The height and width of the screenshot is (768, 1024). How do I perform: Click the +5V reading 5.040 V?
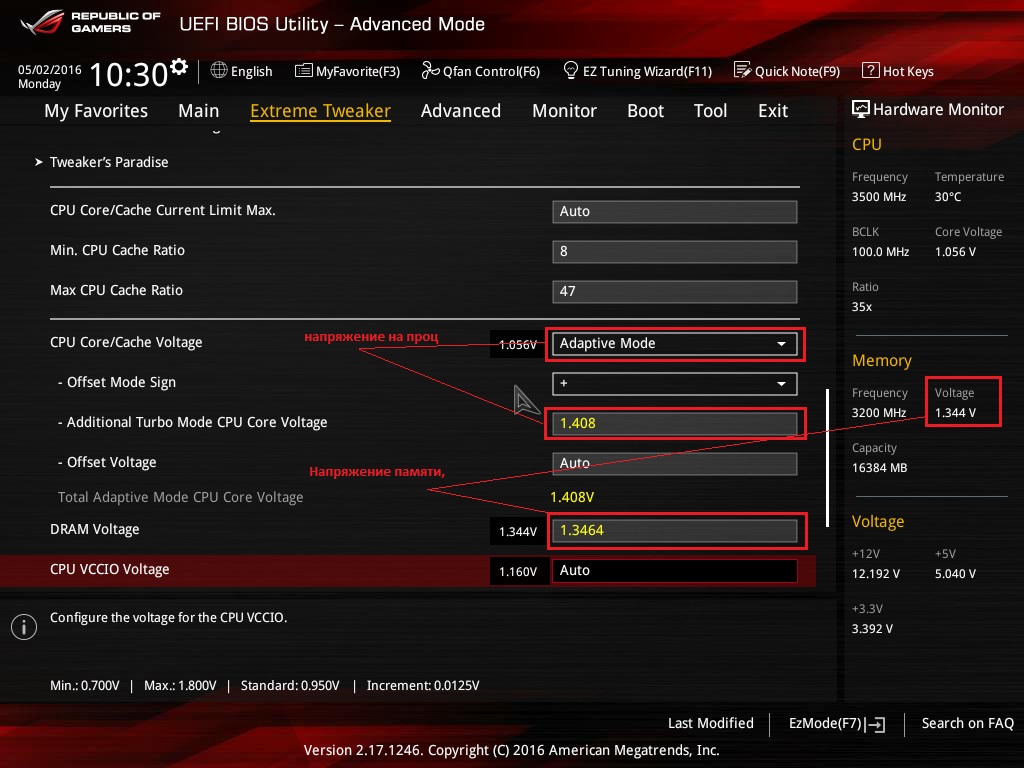pos(955,573)
